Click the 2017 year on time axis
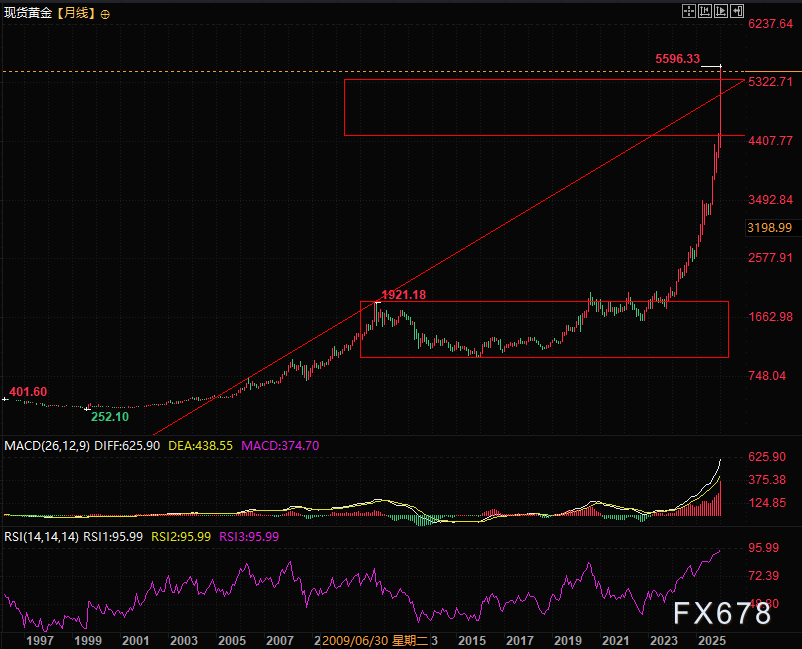This screenshot has height=649, width=802. click(520, 640)
